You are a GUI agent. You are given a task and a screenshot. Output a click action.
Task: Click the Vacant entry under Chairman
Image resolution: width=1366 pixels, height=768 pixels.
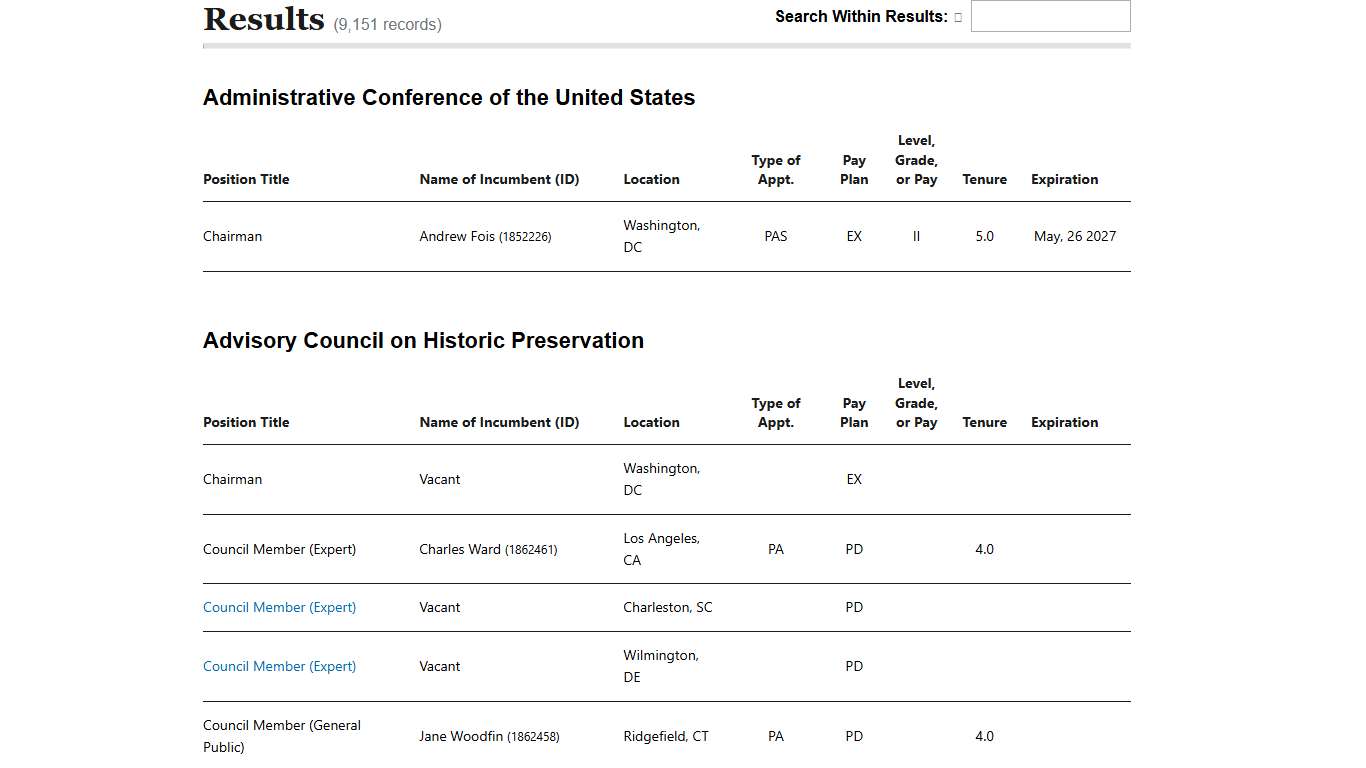[x=439, y=479]
